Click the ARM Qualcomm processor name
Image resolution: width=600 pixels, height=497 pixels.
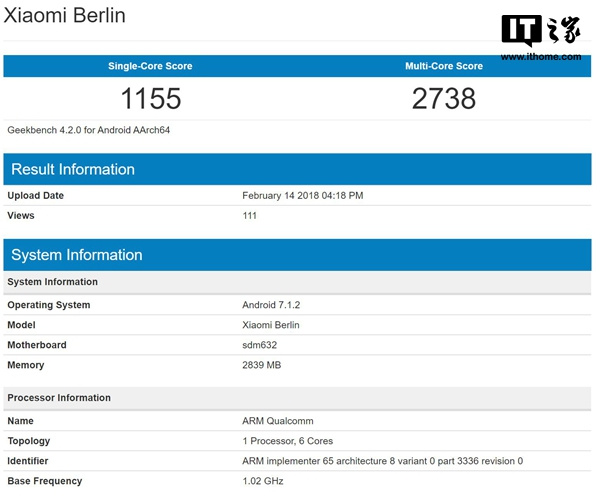[x=278, y=421]
